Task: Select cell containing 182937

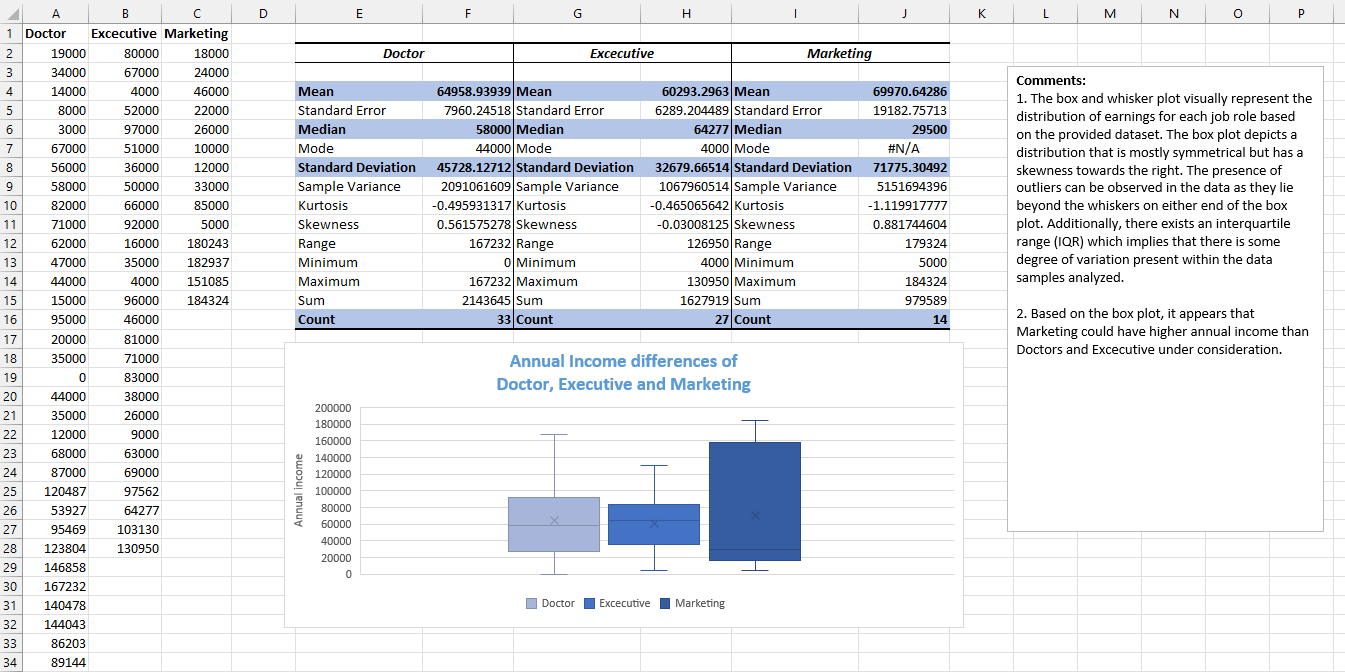Action: (197, 262)
